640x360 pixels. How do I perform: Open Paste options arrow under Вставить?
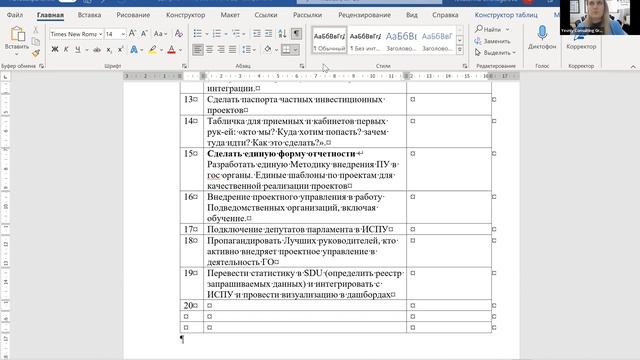(x=17, y=55)
